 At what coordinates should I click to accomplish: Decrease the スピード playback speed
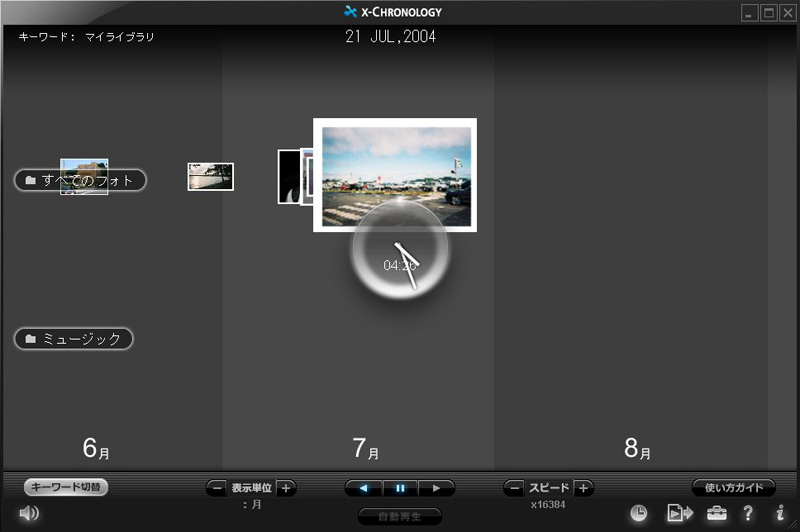coord(514,488)
